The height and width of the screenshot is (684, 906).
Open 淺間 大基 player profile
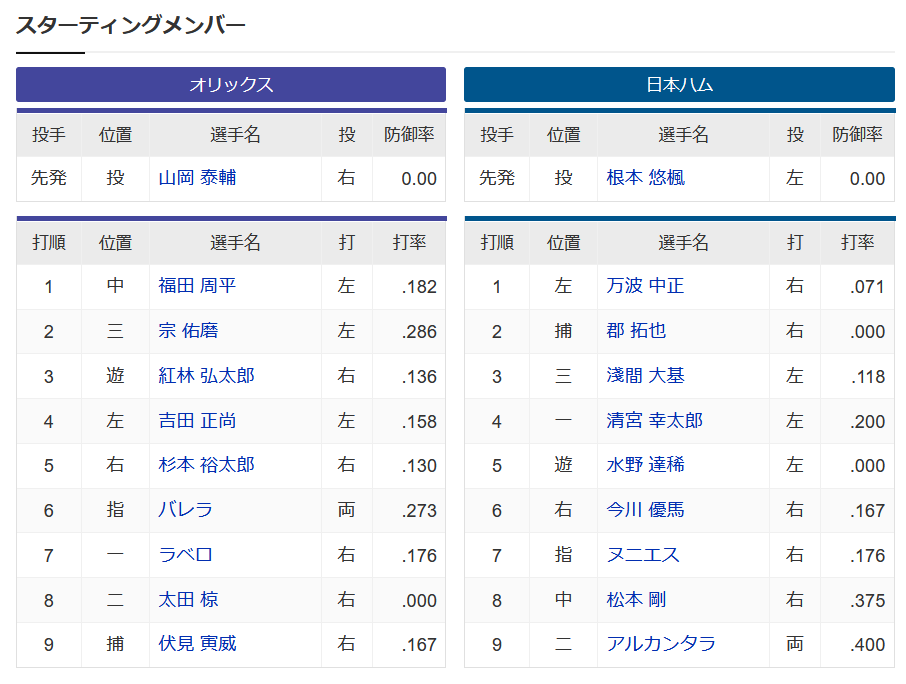click(x=645, y=376)
